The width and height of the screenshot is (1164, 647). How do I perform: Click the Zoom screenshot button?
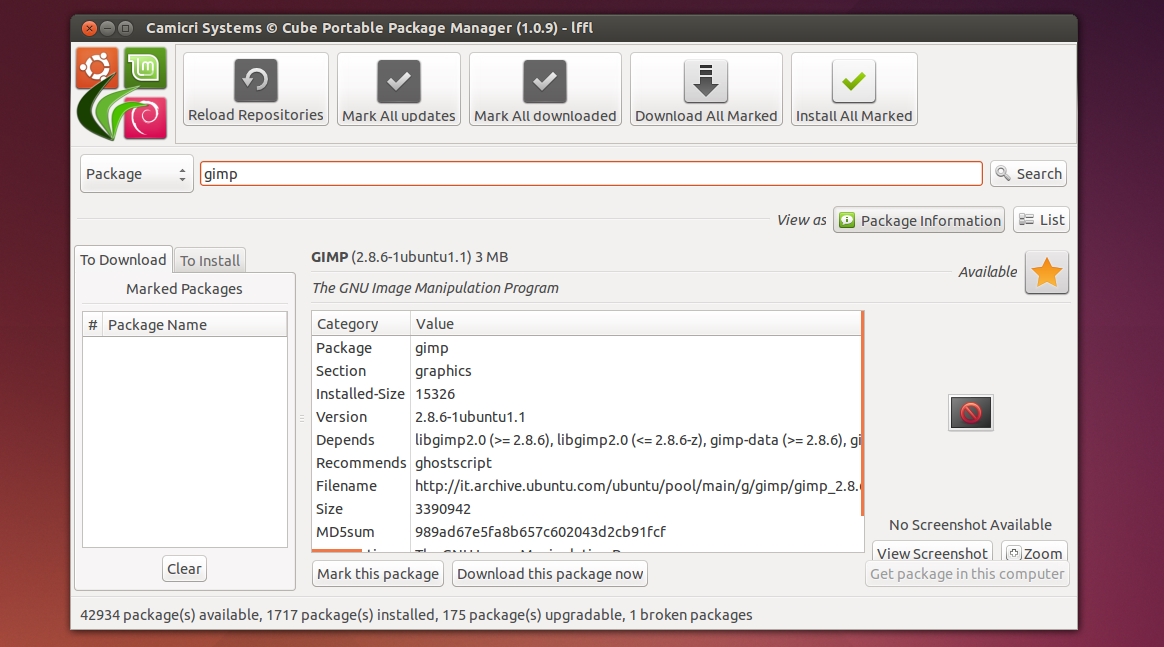tap(1035, 552)
